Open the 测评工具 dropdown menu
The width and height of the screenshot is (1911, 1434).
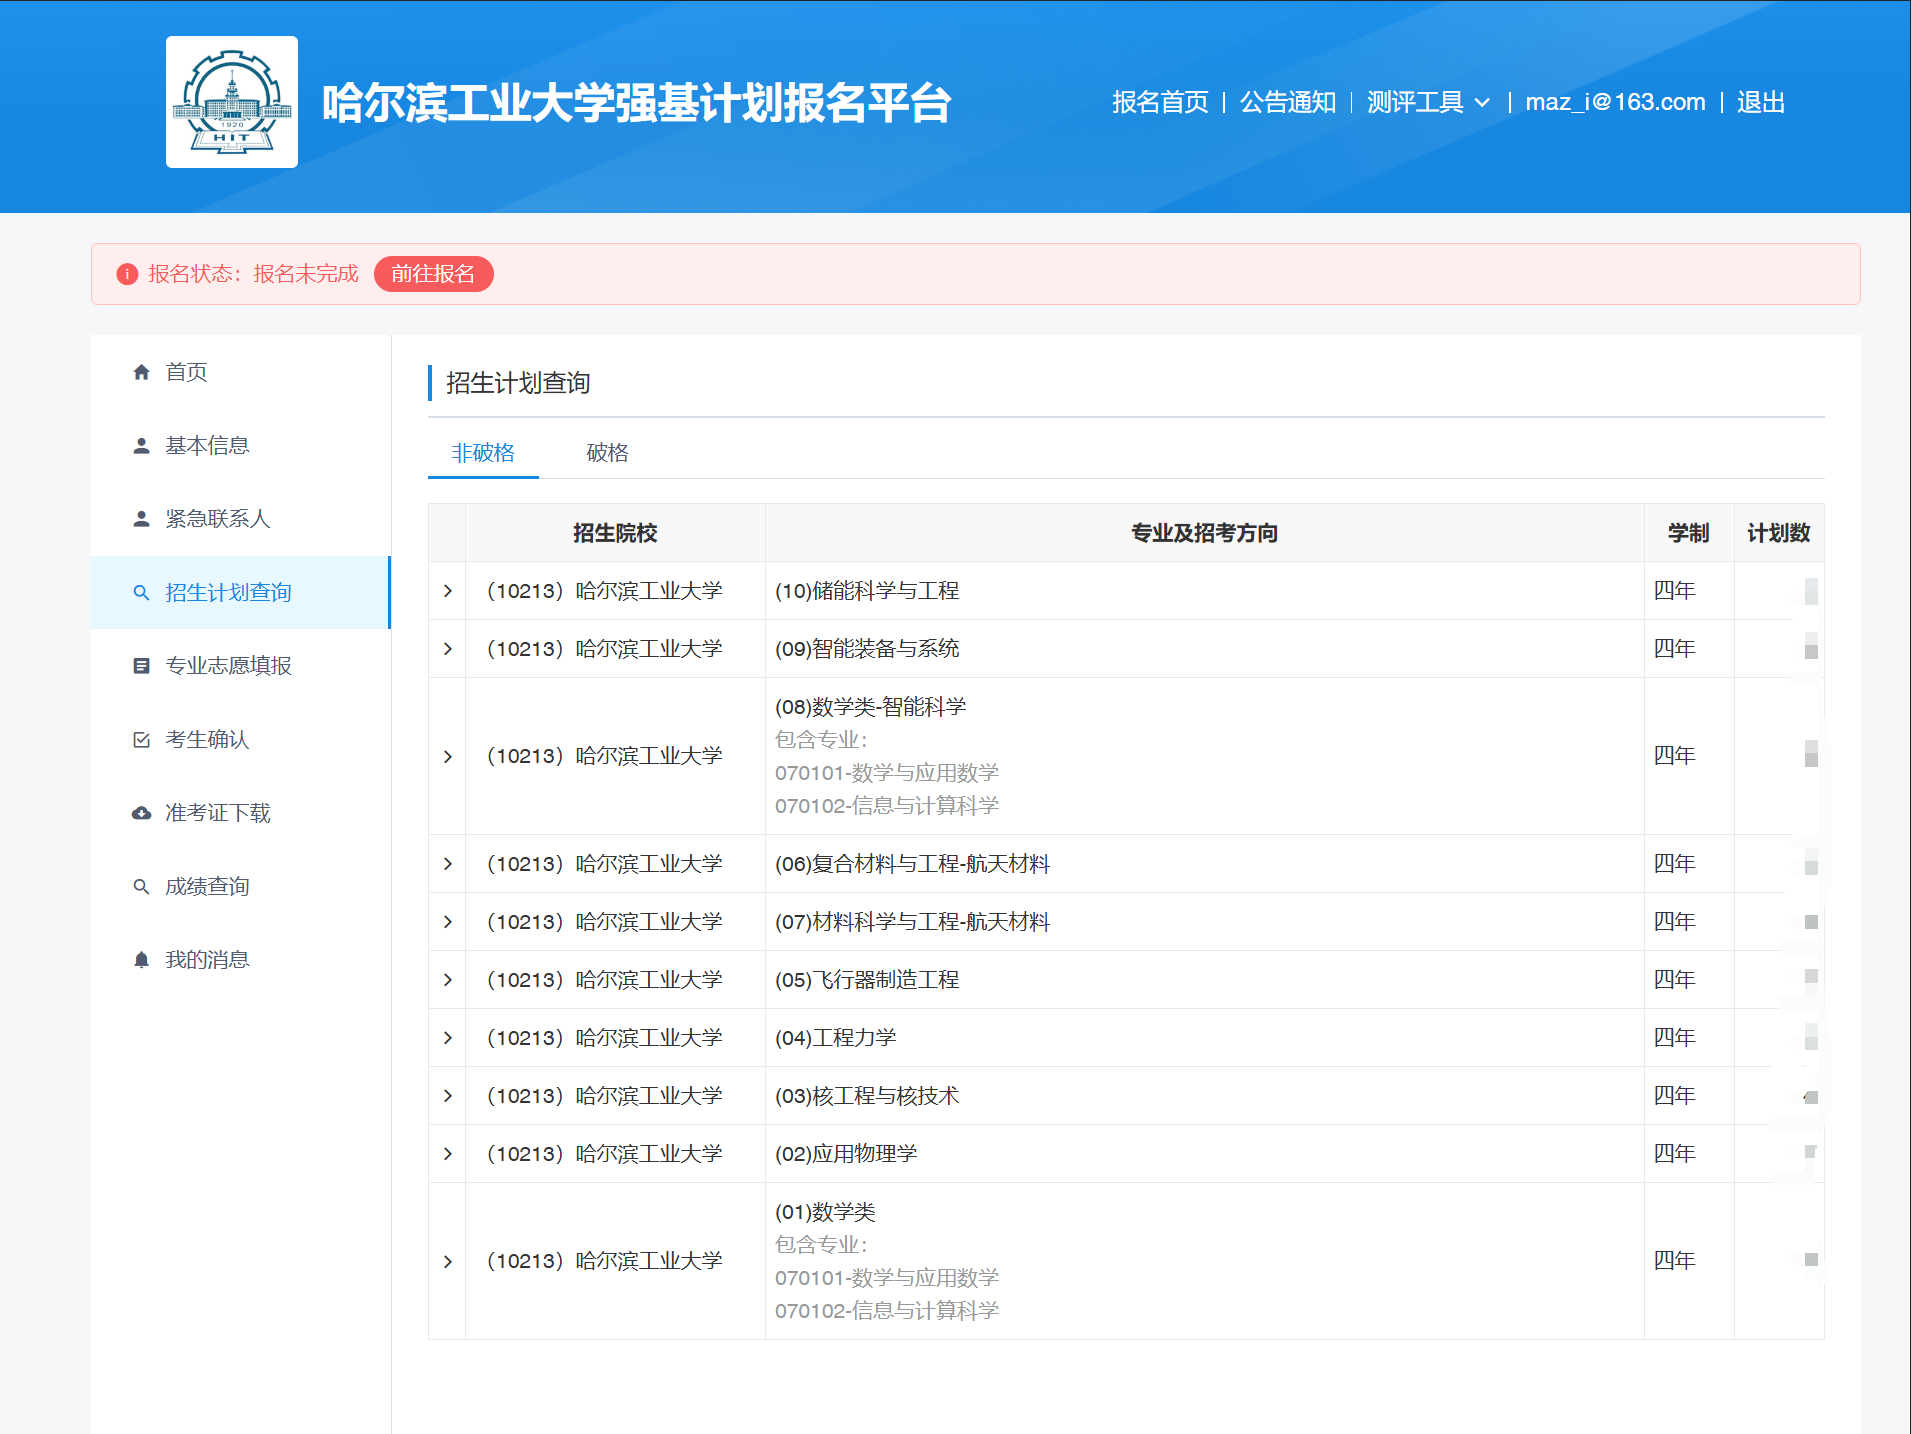pyautogui.click(x=1427, y=102)
